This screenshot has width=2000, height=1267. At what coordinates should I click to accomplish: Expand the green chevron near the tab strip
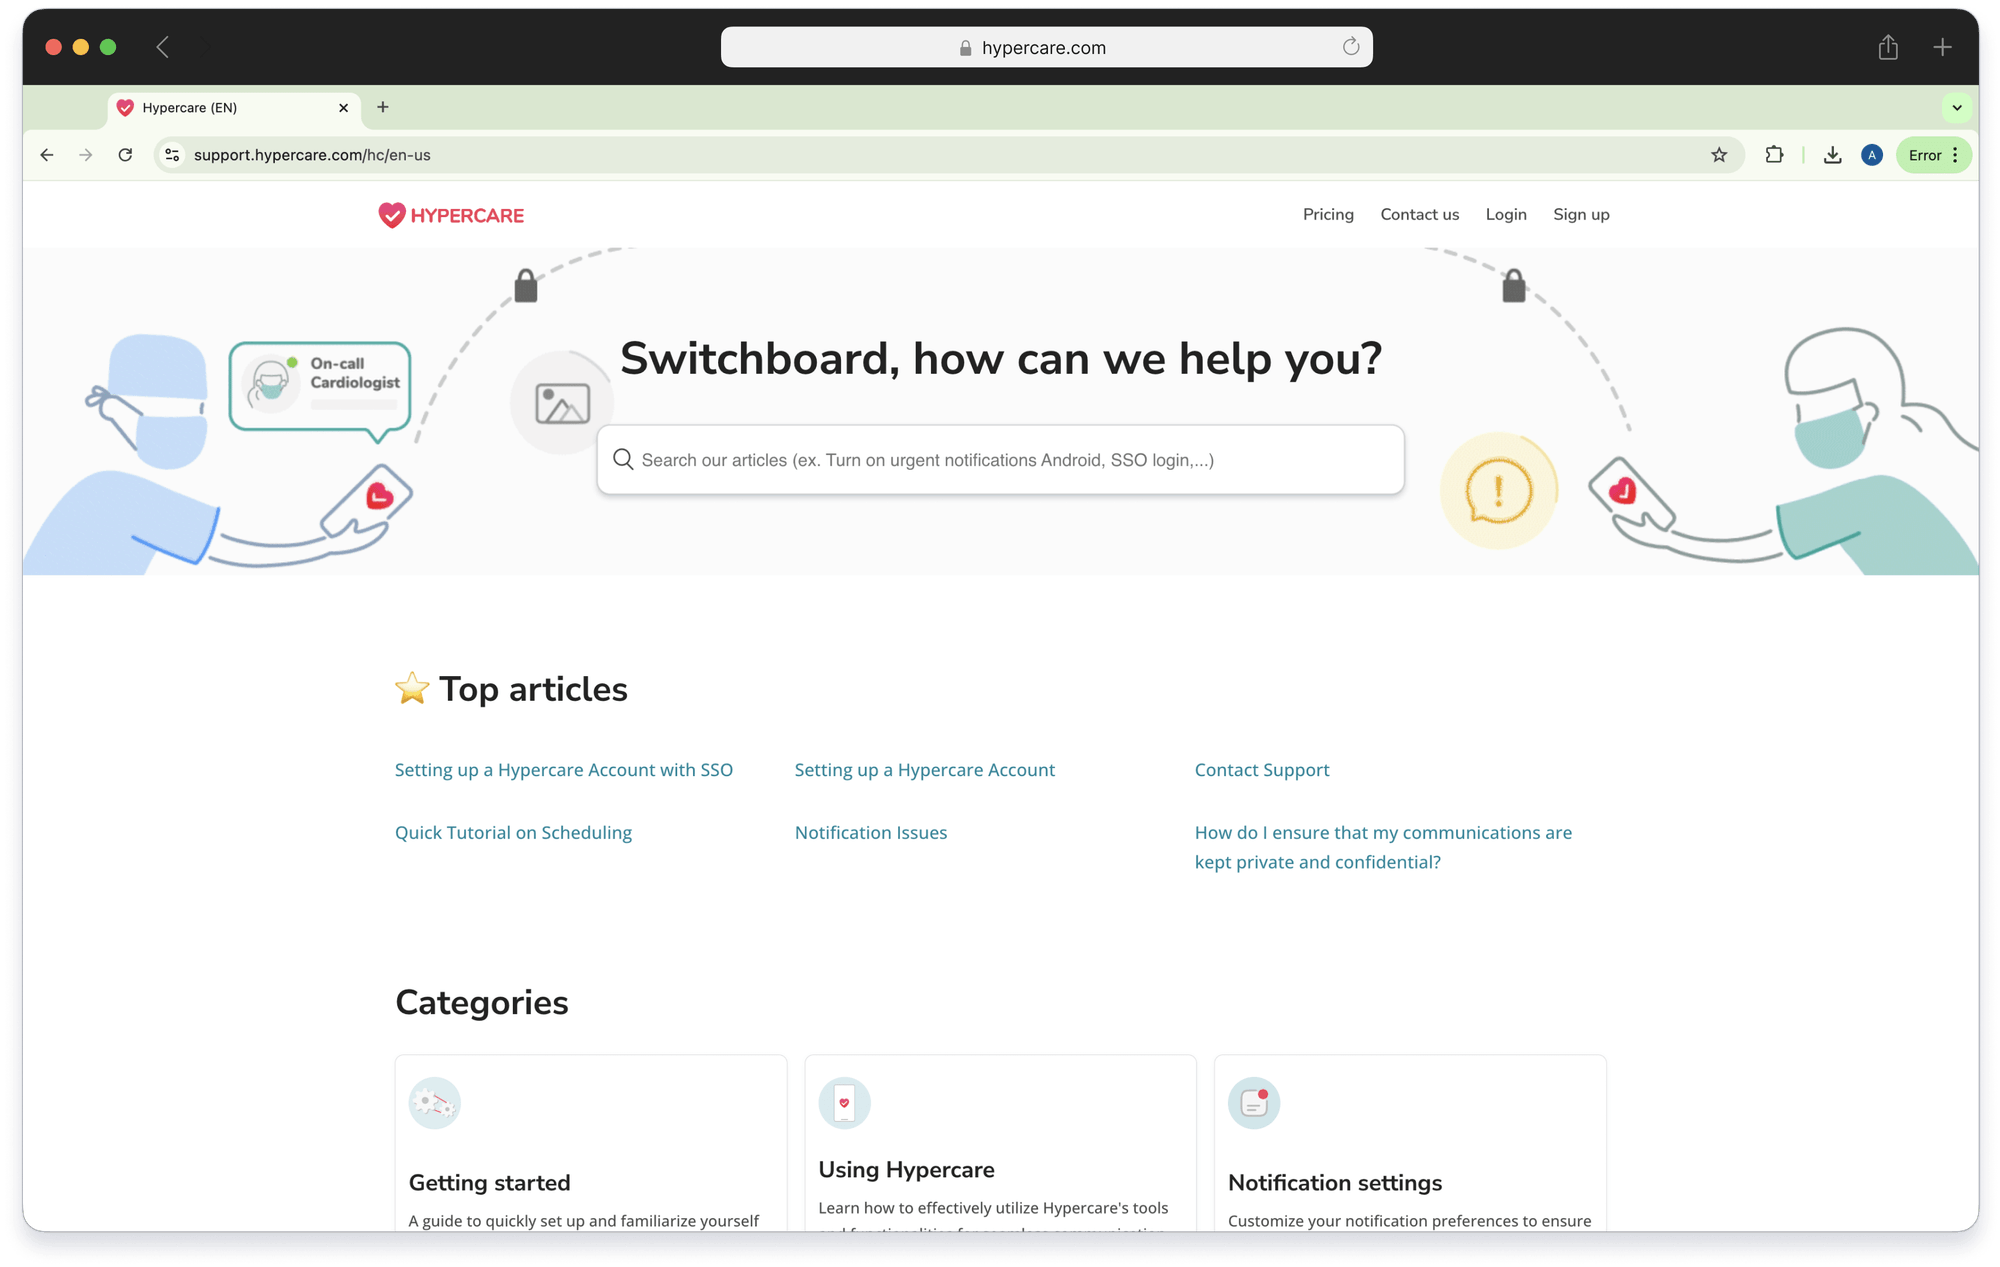point(1957,107)
